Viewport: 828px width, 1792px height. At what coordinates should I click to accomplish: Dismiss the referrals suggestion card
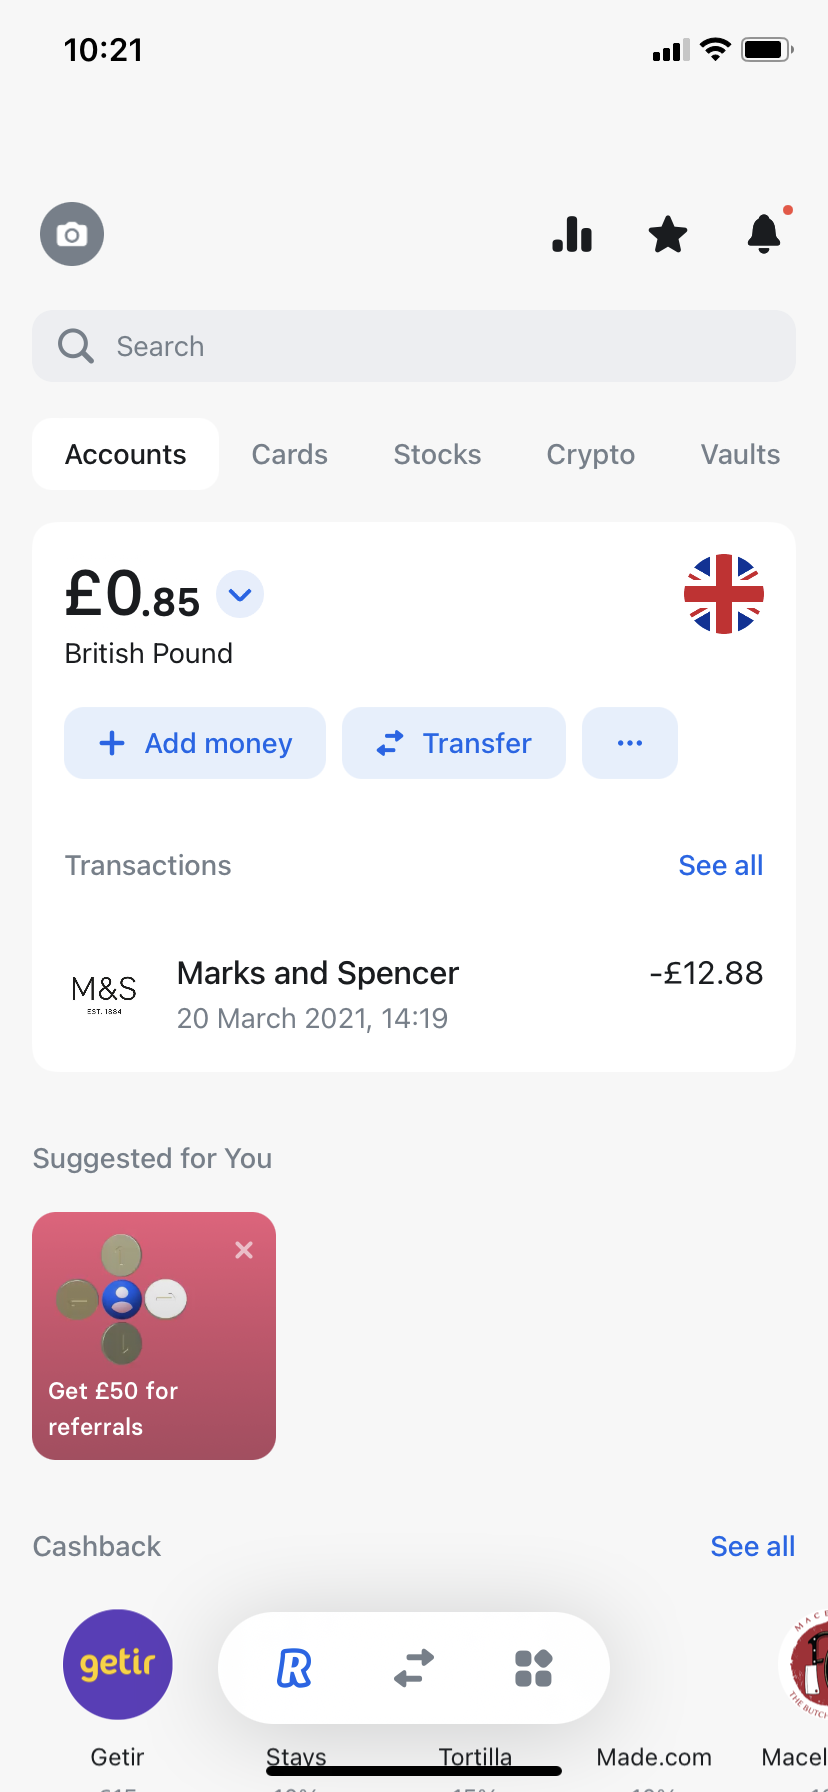pos(244,1250)
